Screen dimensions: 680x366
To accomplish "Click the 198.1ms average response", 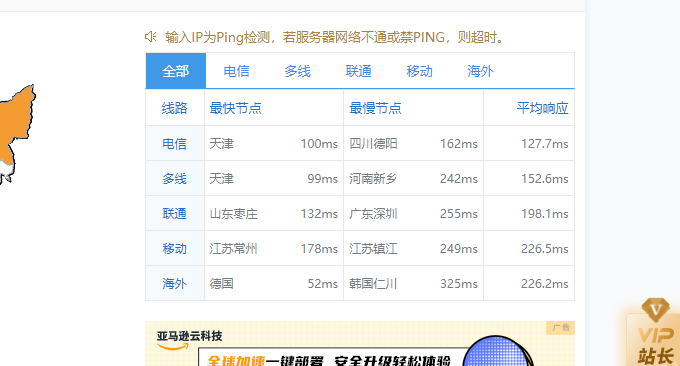I will click(x=545, y=213).
